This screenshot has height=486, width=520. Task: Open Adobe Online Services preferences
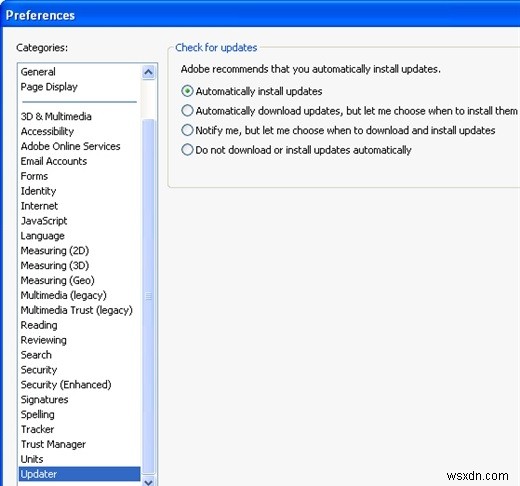click(x=70, y=146)
